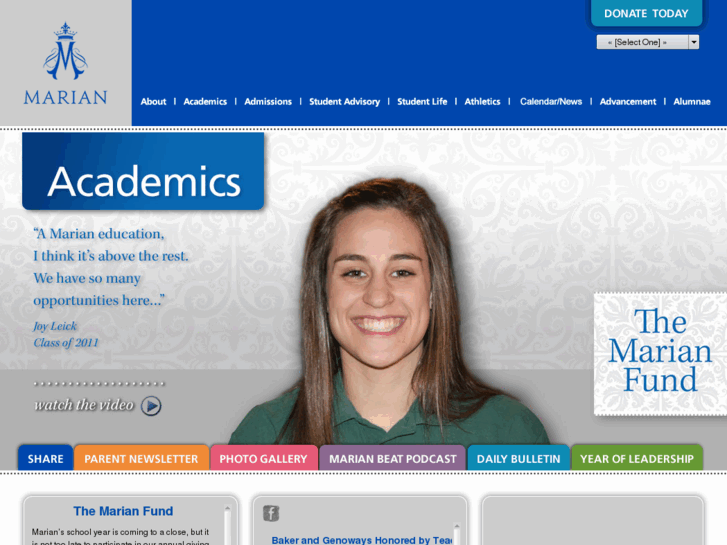The image size is (727, 545).
Task: Open Baker and Genoways Honored news link
Action: pyautogui.click(x=362, y=540)
